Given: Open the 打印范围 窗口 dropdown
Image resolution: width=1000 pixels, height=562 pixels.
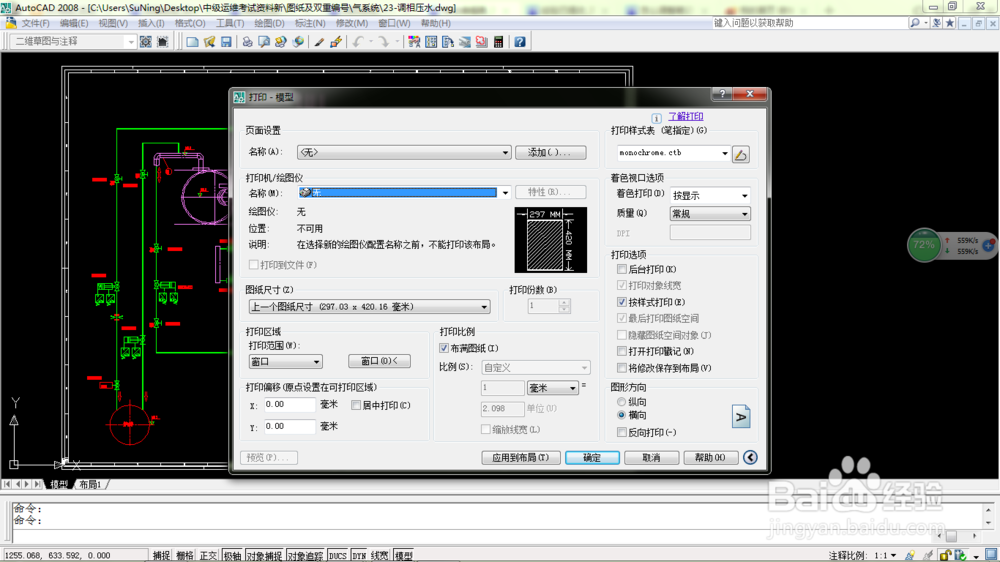Looking at the screenshot, I should [x=285, y=362].
